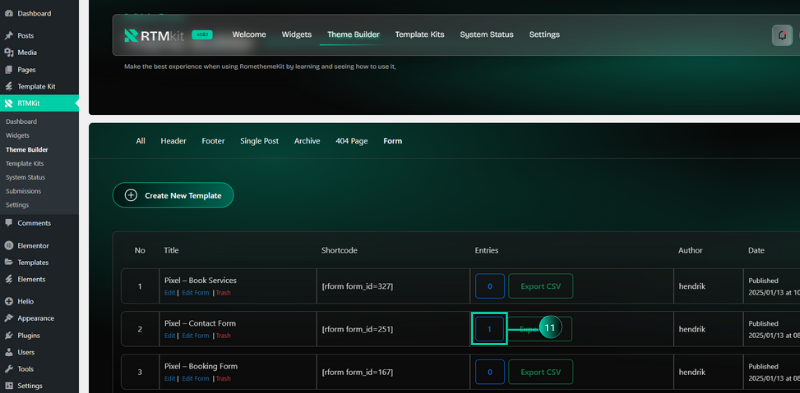Viewport: 800px width, 393px height.
Task: Select the Form filter tab
Action: click(x=393, y=141)
